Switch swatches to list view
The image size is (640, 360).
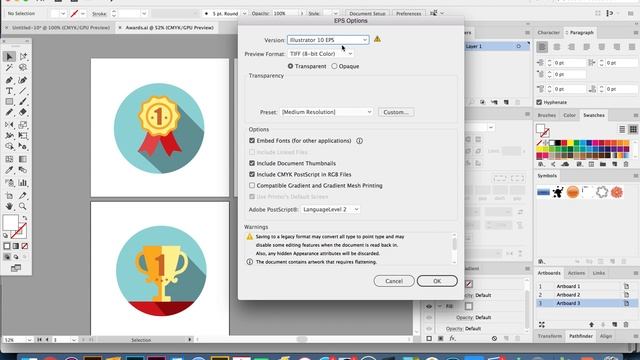(622, 129)
